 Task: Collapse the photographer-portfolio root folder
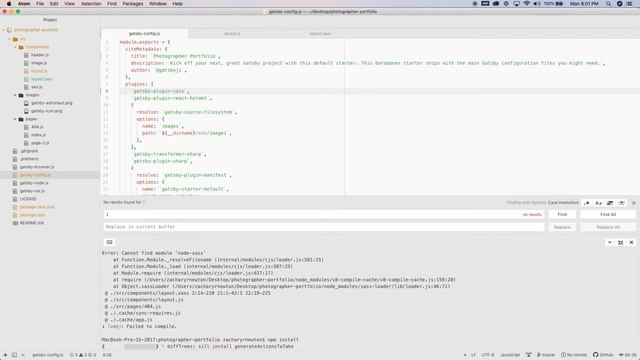(x=4, y=30)
